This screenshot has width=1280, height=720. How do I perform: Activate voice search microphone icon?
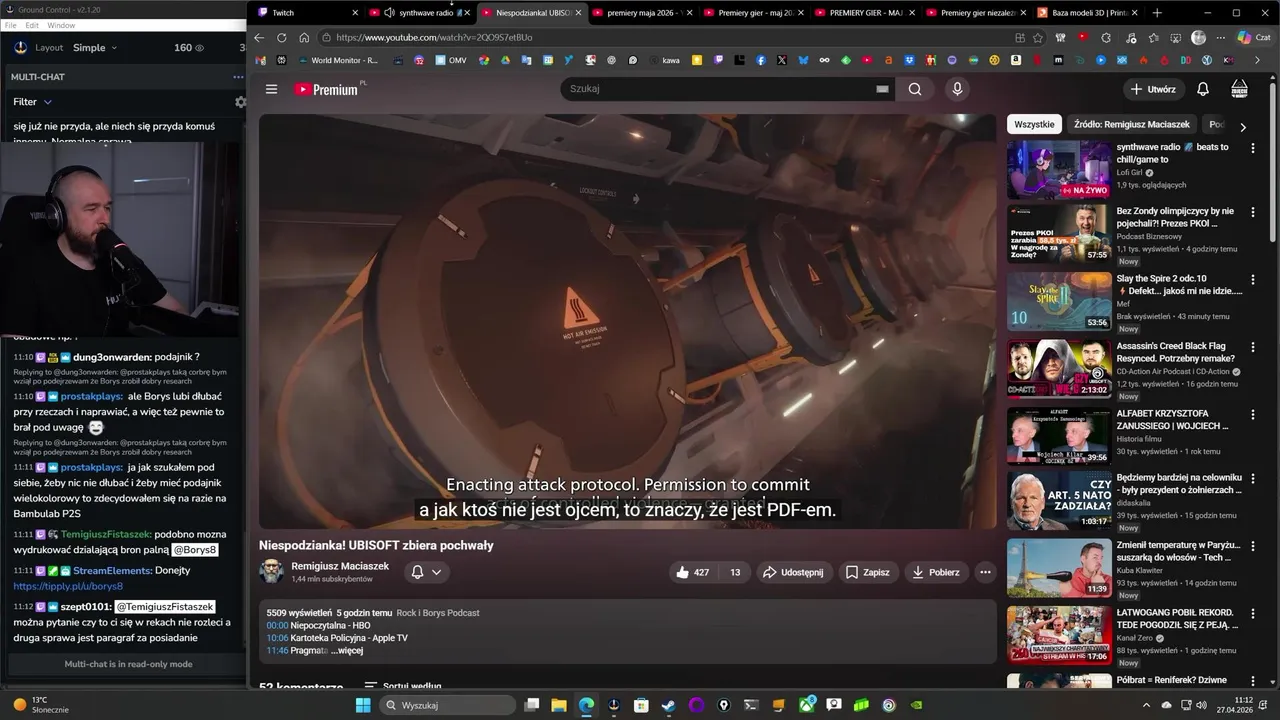(957, 89)
